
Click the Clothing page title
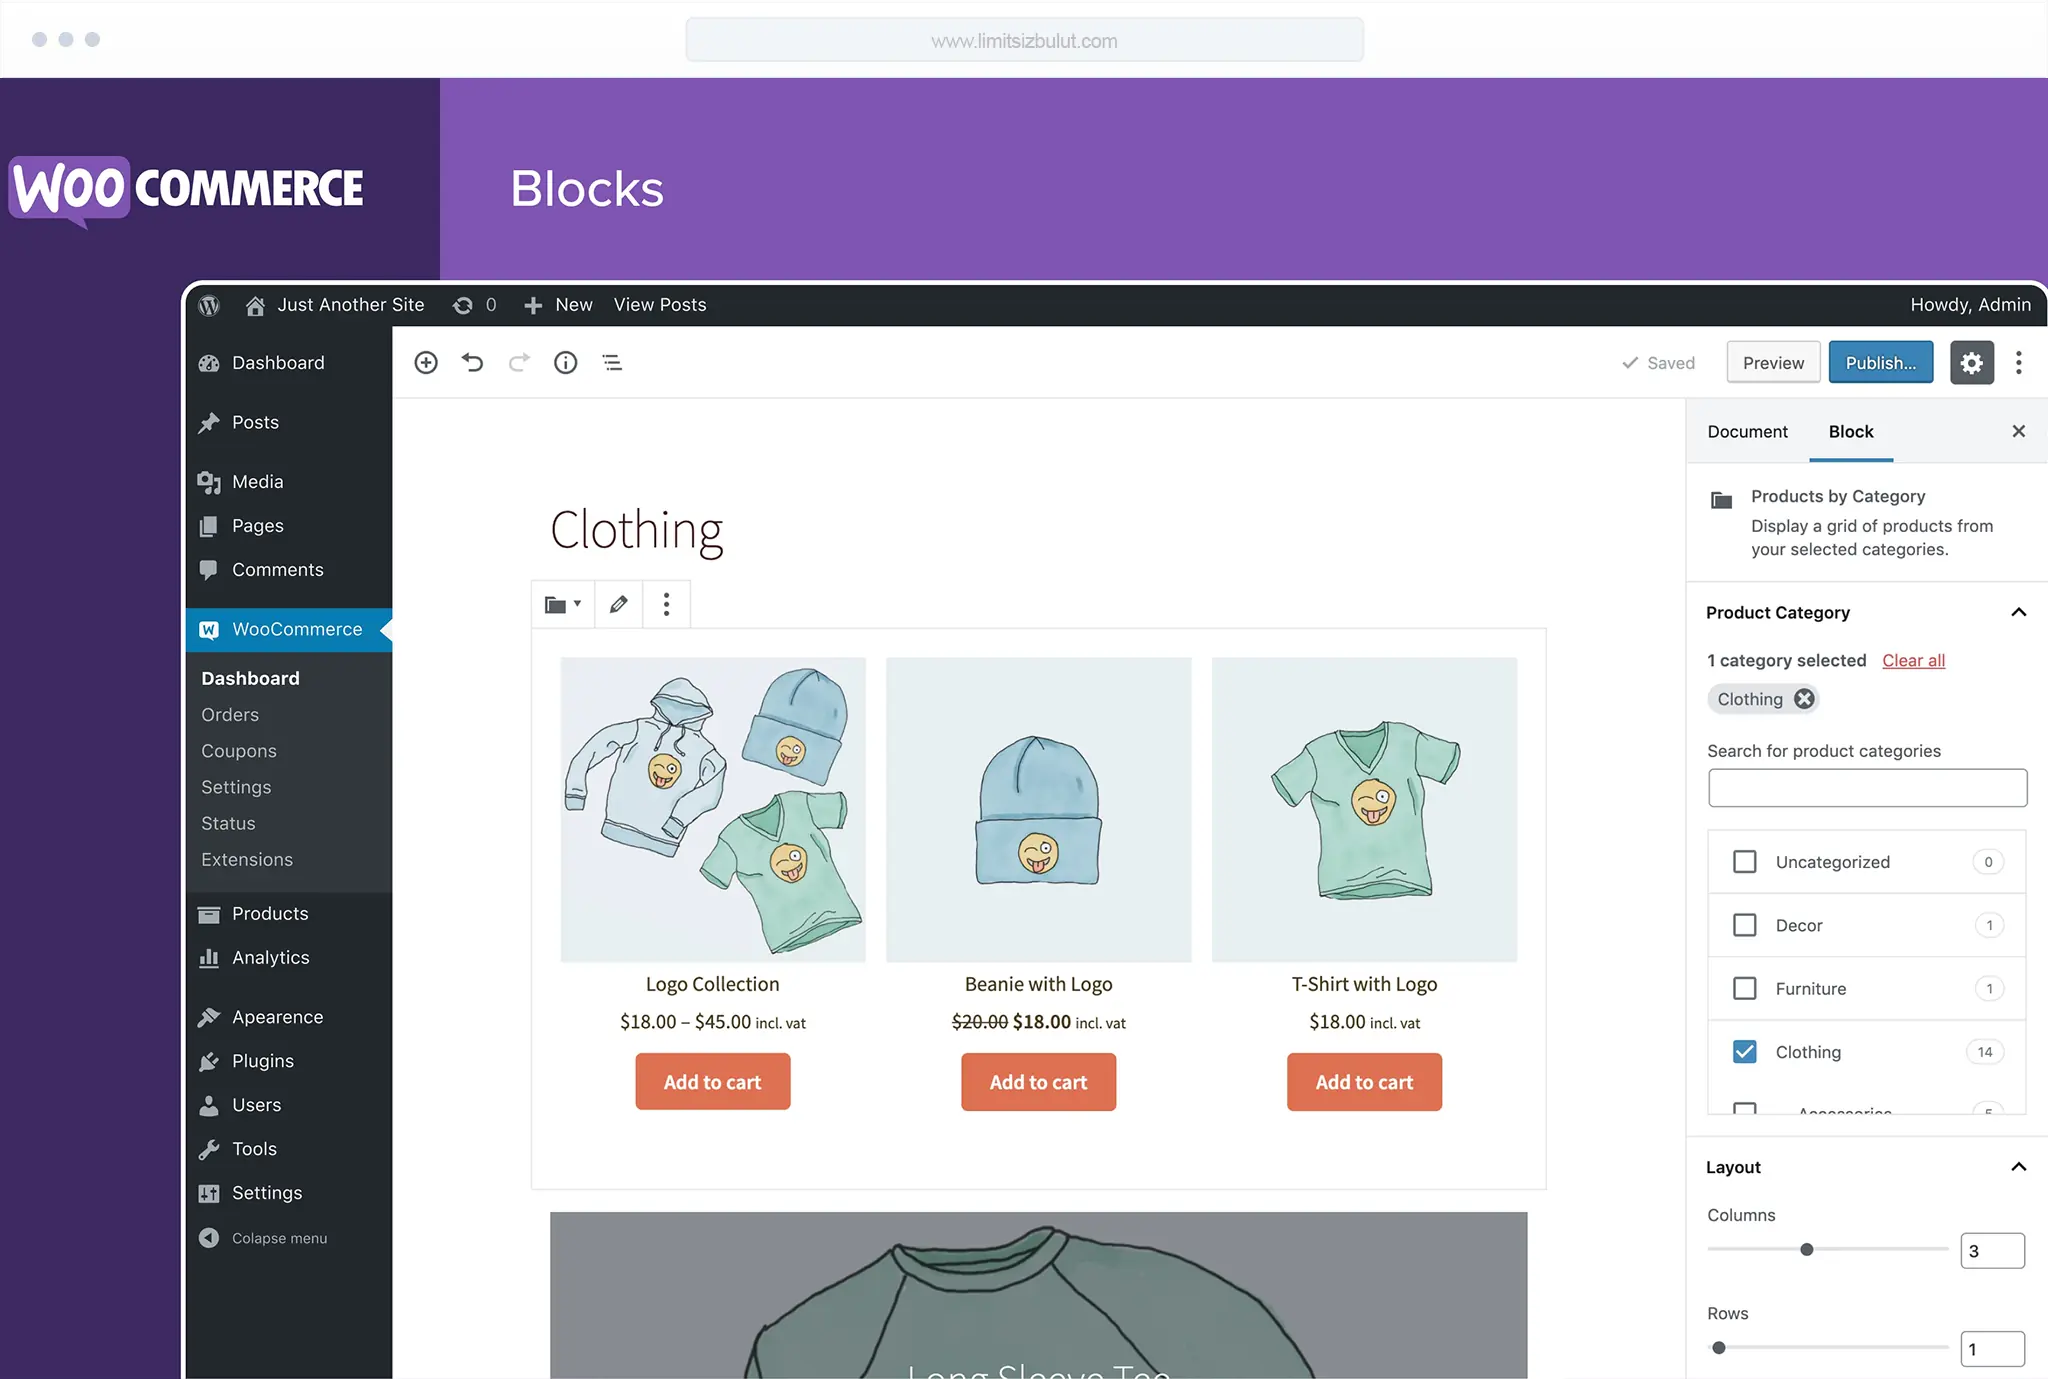(636, 530)
